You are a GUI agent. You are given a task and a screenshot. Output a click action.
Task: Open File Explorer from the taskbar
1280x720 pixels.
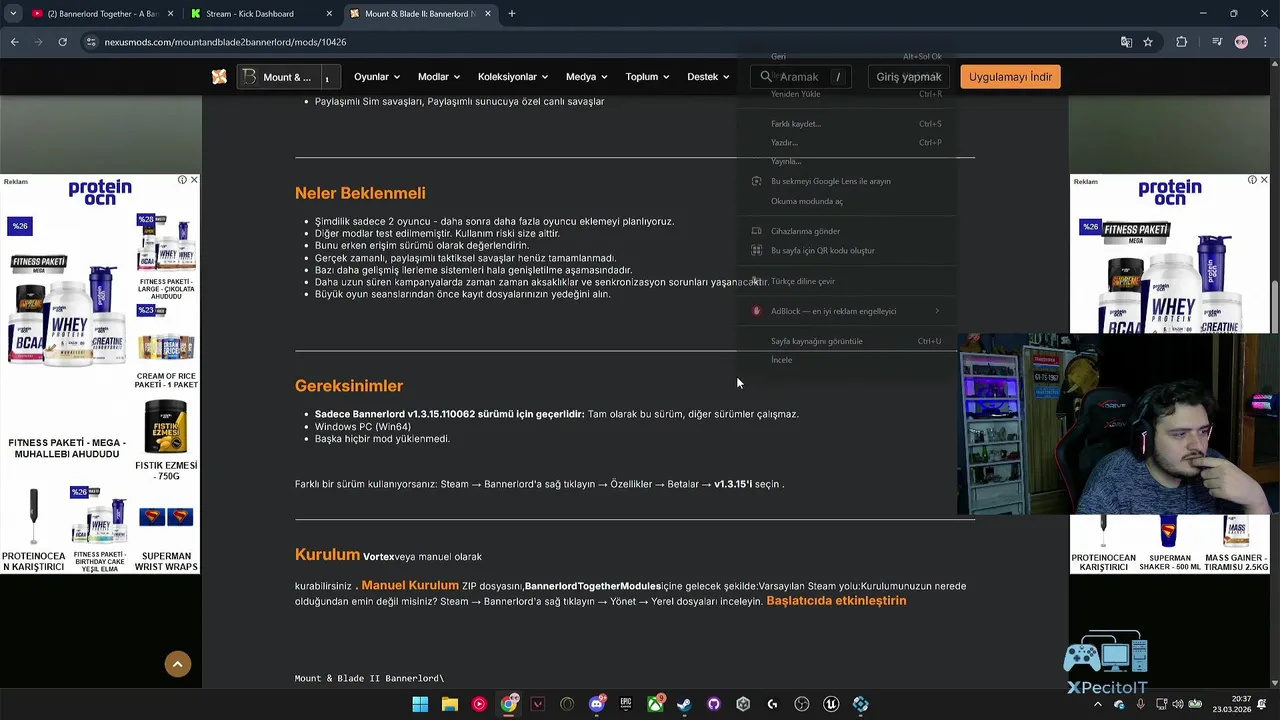tap(450, 704)
